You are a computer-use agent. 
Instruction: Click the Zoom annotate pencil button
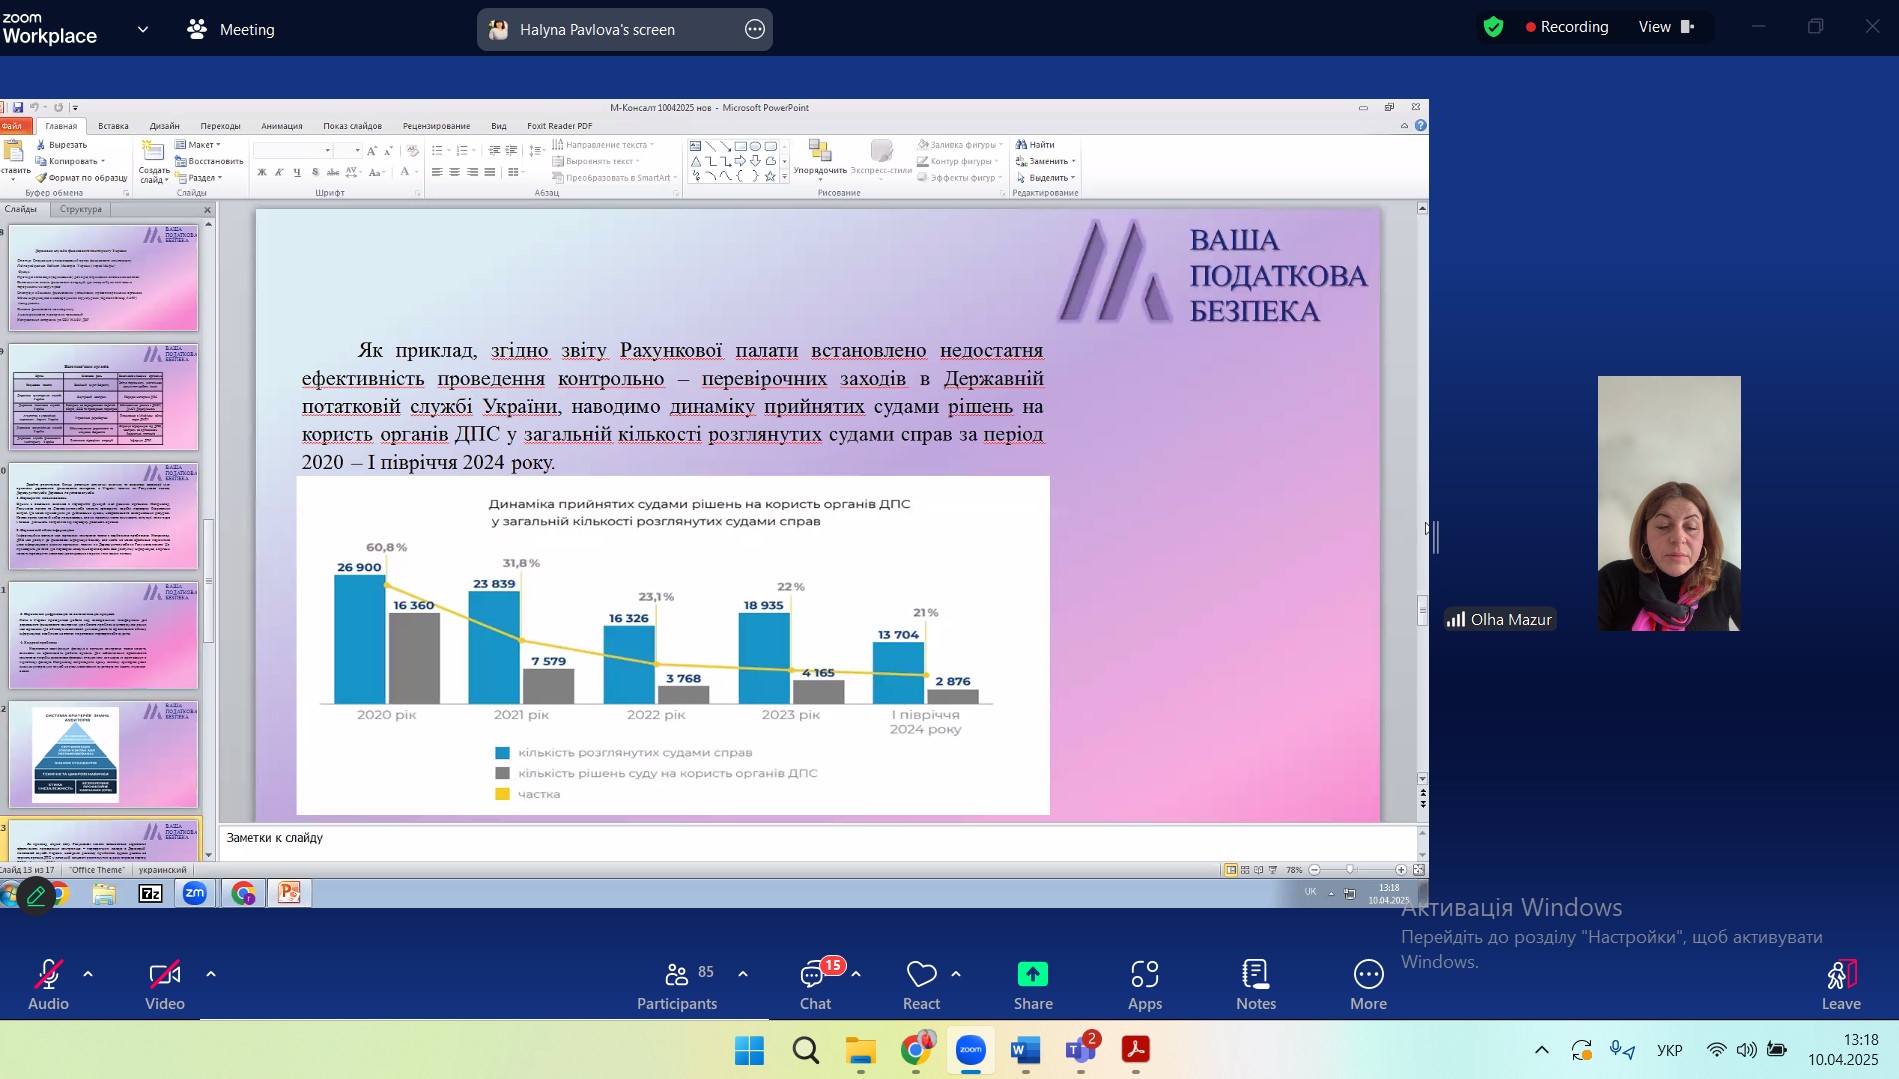(35, 895)
